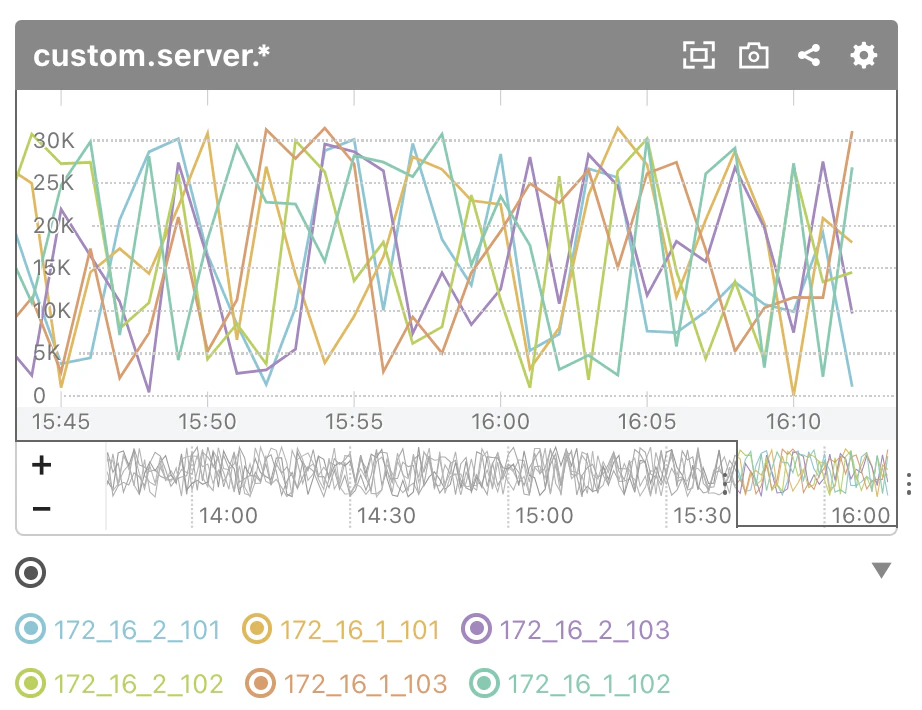Viewport: 922px width, 710px height.
Task: Click the 172_16_2_102 legend label
Action: (139, 684)
